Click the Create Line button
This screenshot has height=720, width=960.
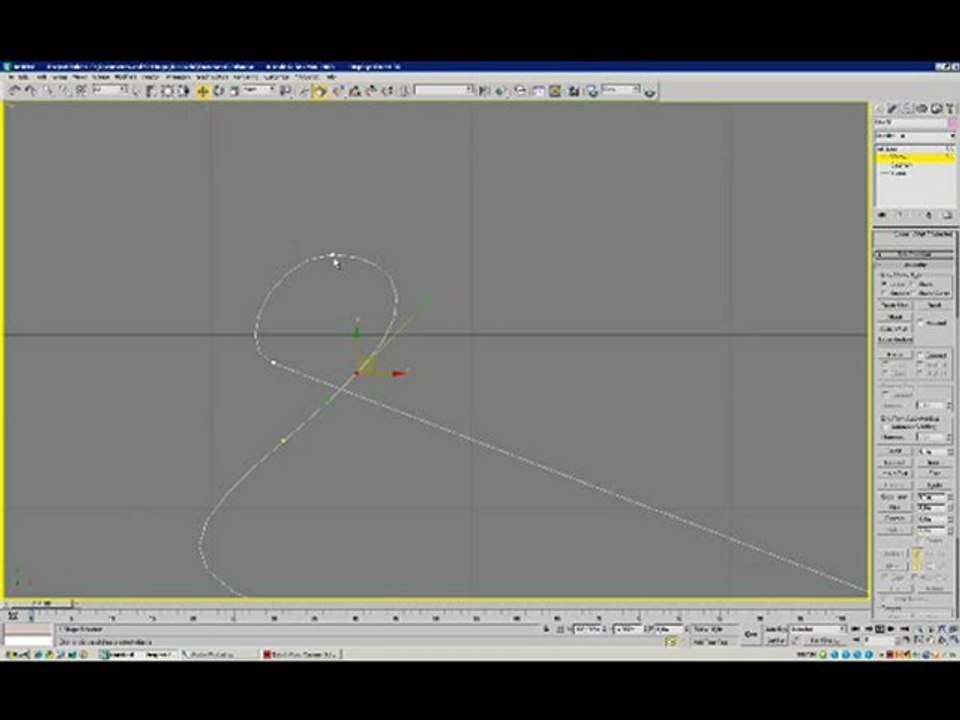895,305
